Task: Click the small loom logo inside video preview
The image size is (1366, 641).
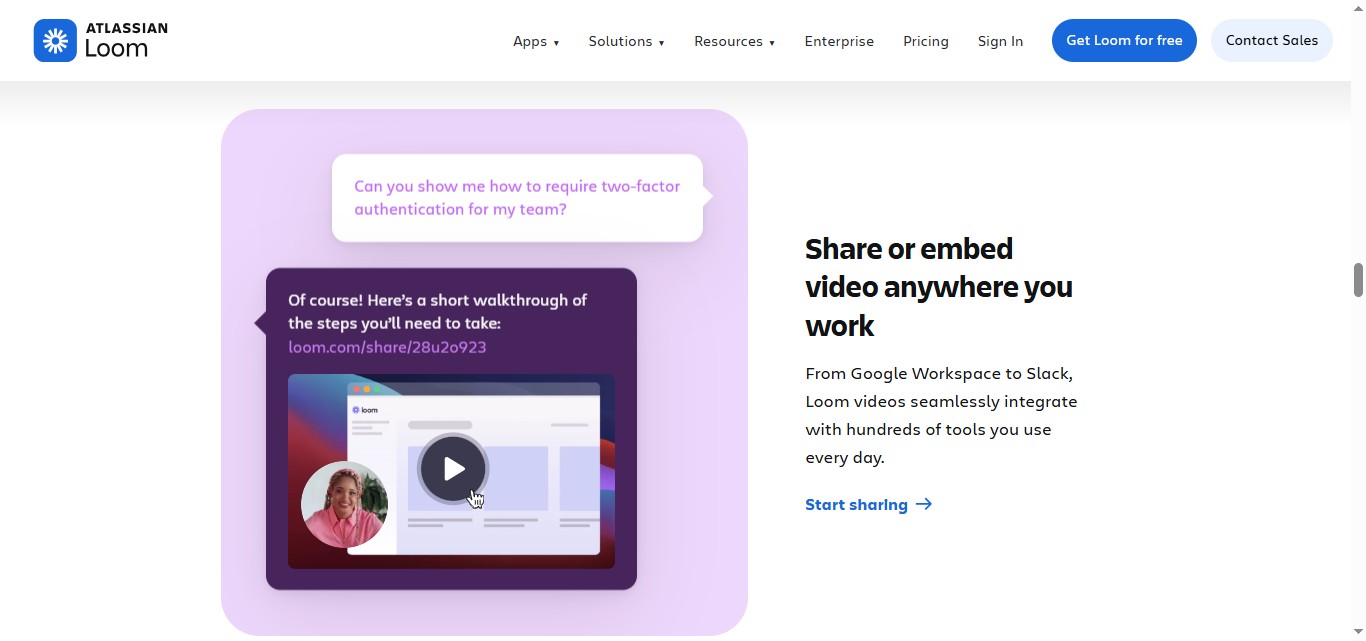Action: (x=364, y=410)
